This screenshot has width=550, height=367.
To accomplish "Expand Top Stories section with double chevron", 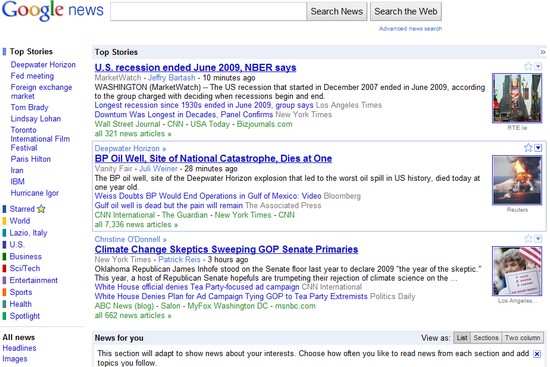I will point(542,52).
